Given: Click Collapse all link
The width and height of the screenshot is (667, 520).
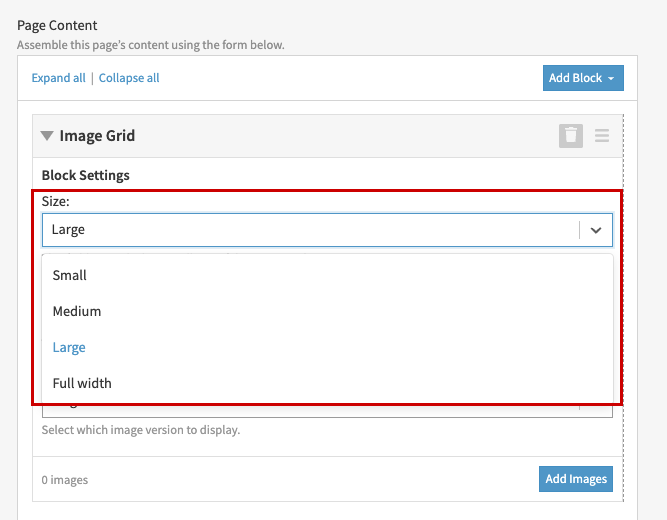Looking at the screenshot, I should pyautogui.click(x=129, y=78).
